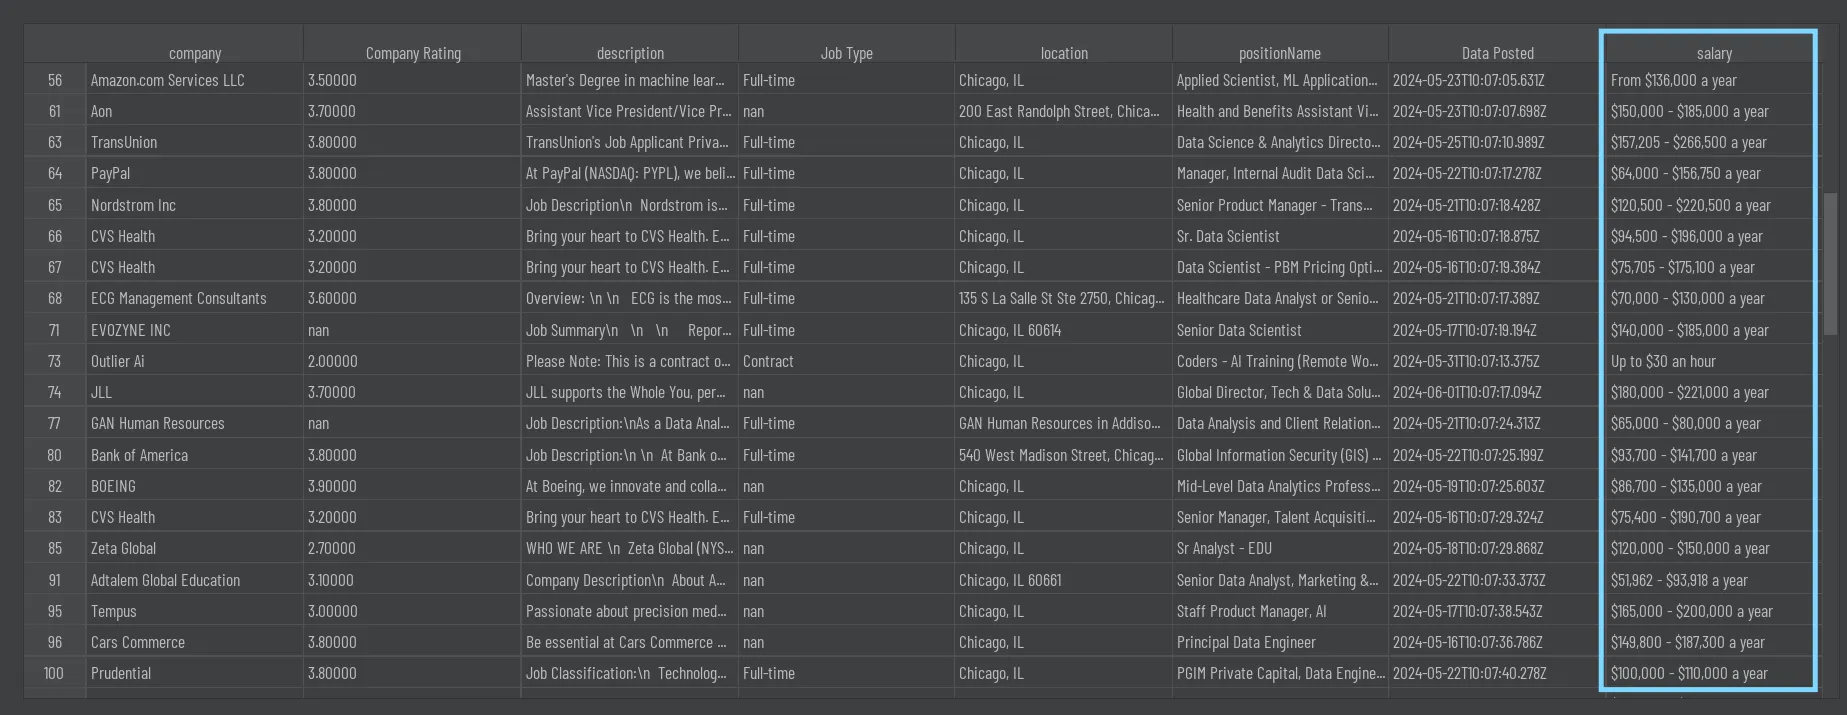Click the TransUnion company cell

(194, 142)
